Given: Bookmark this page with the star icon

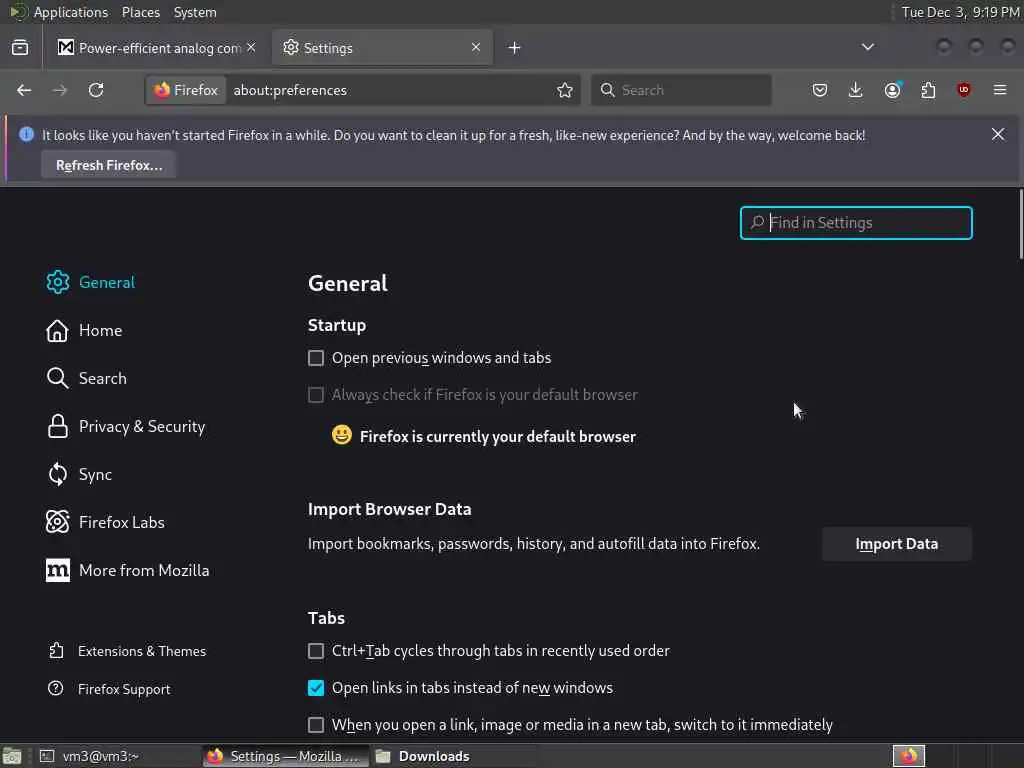Looking at the screenshot, I should pos(565,90).
